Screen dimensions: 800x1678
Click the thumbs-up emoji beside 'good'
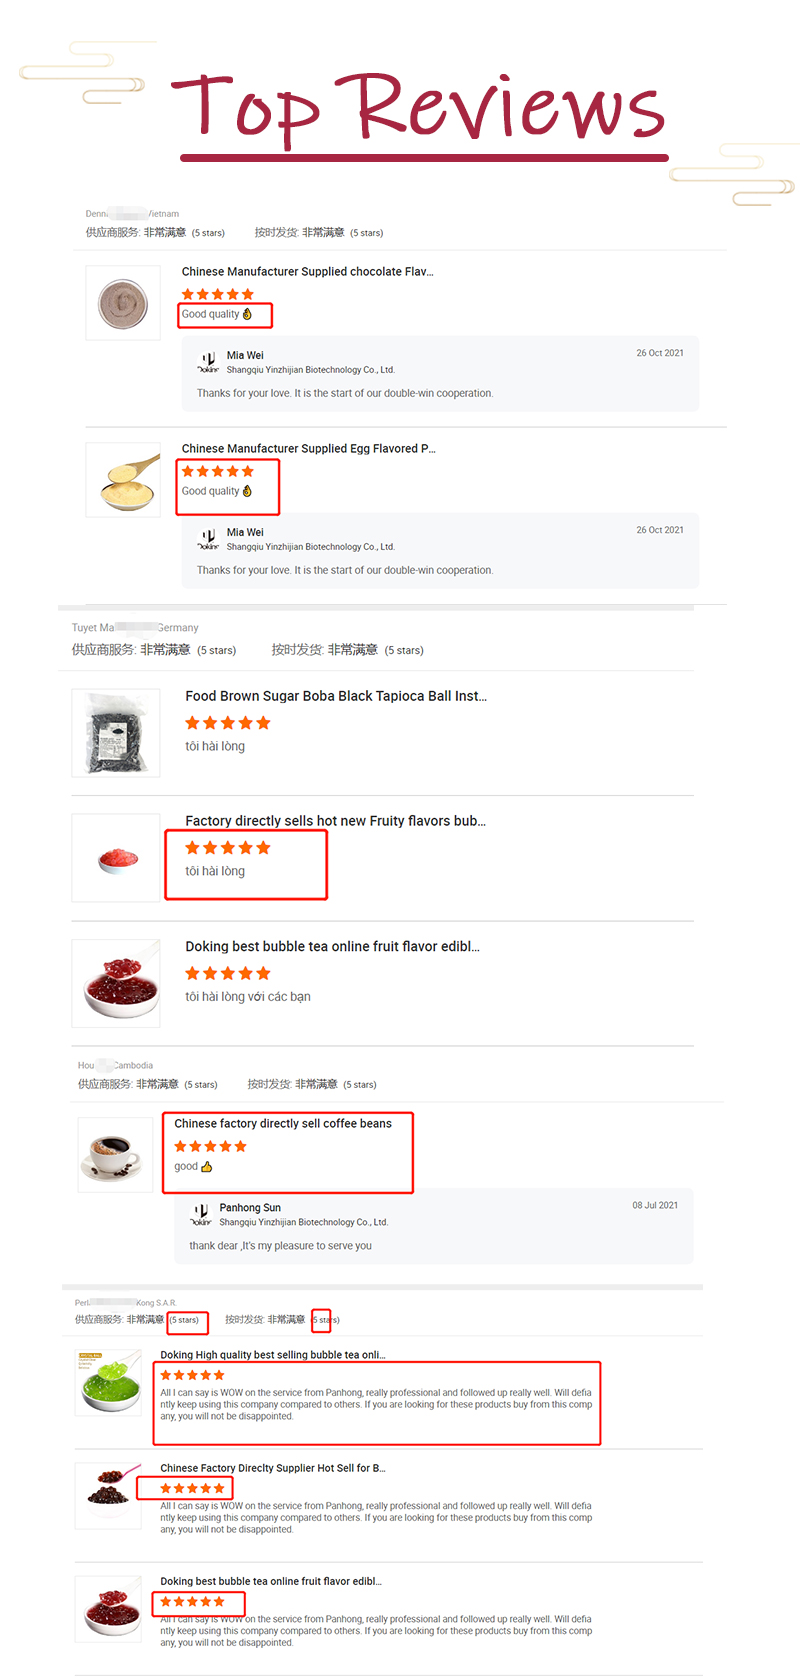pos(204,1166)
